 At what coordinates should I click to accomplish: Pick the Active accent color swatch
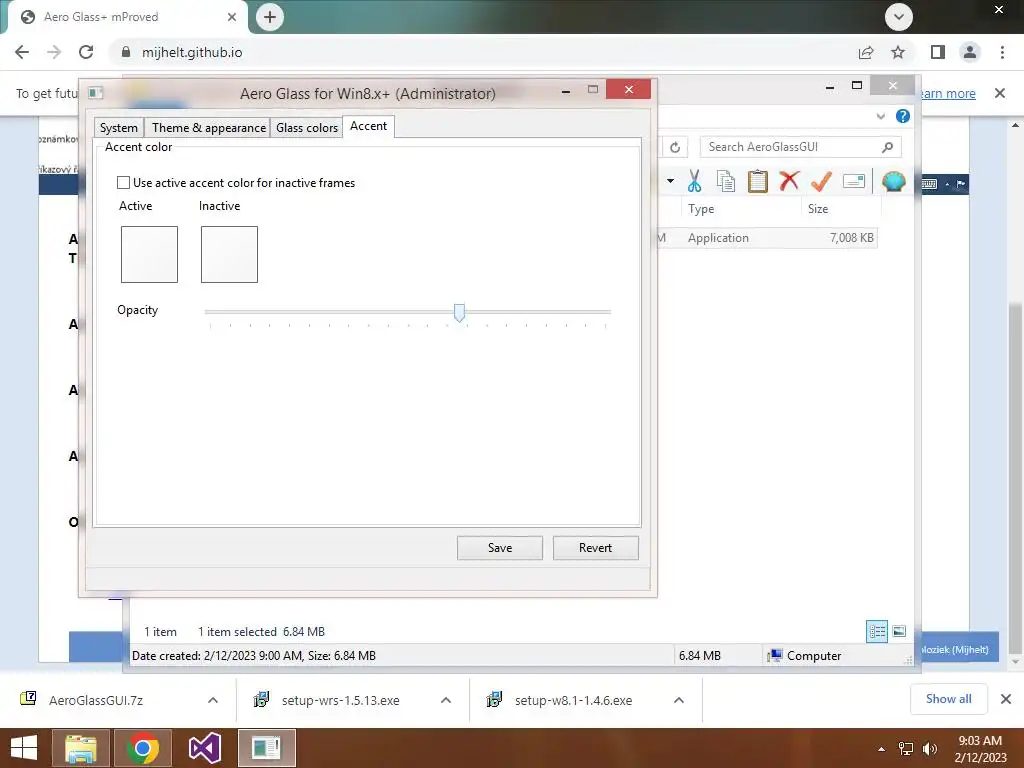[x=150, y=255]
